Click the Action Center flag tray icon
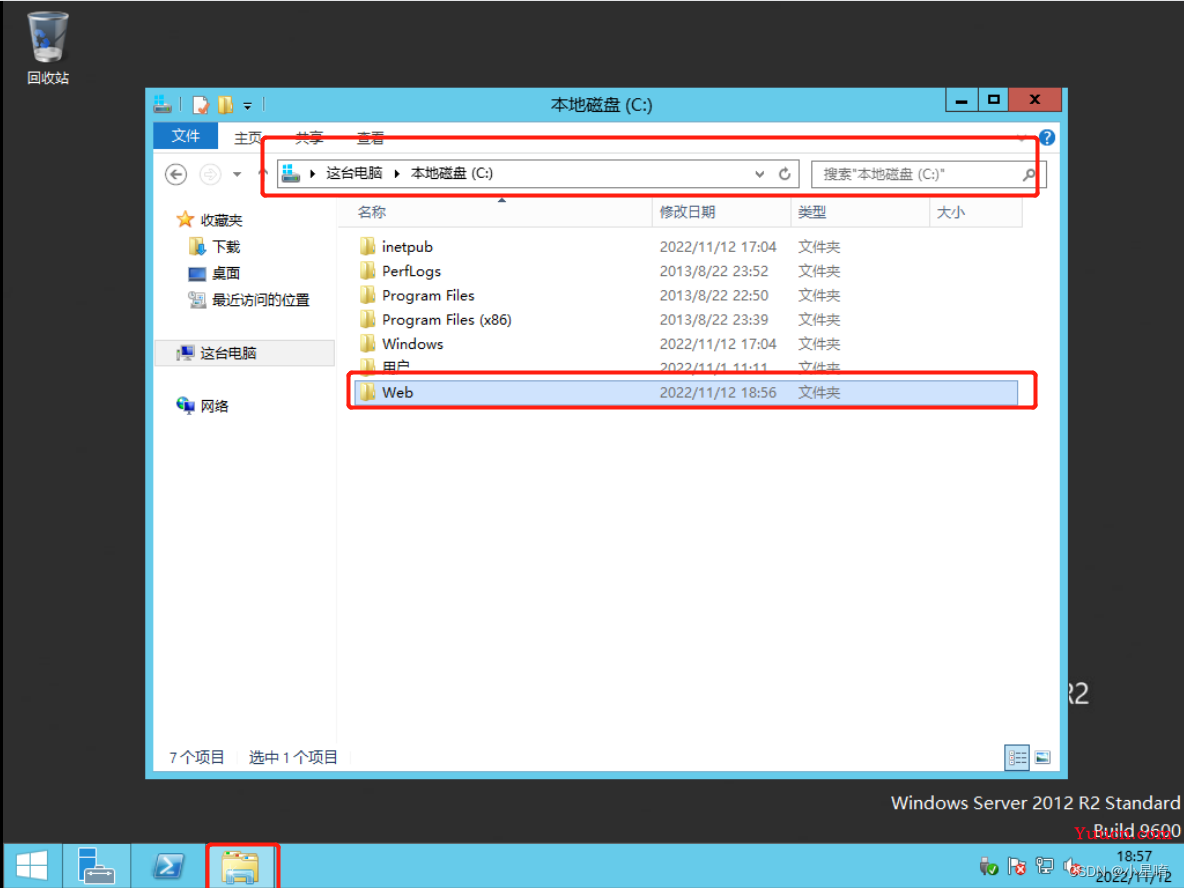The height and width of the screenshot is (888, 1184). (1017, 866)
